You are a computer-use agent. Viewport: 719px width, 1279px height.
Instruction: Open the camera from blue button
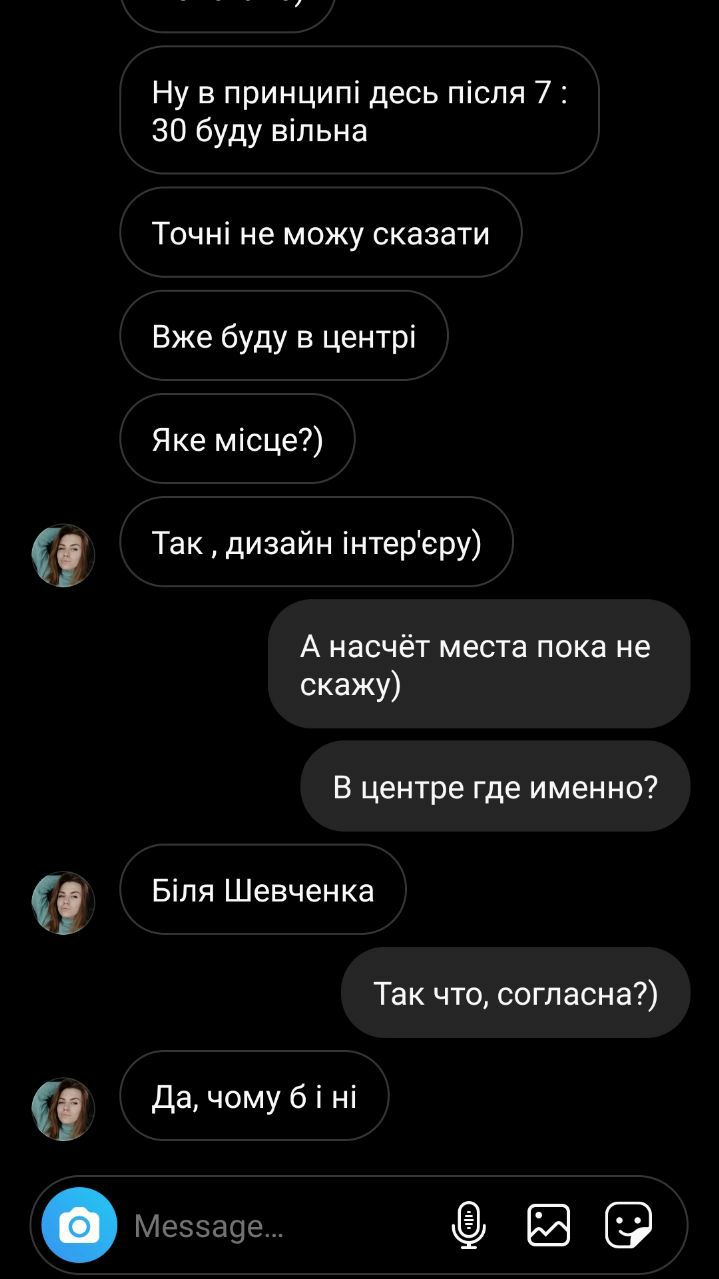coord(79,1225)
